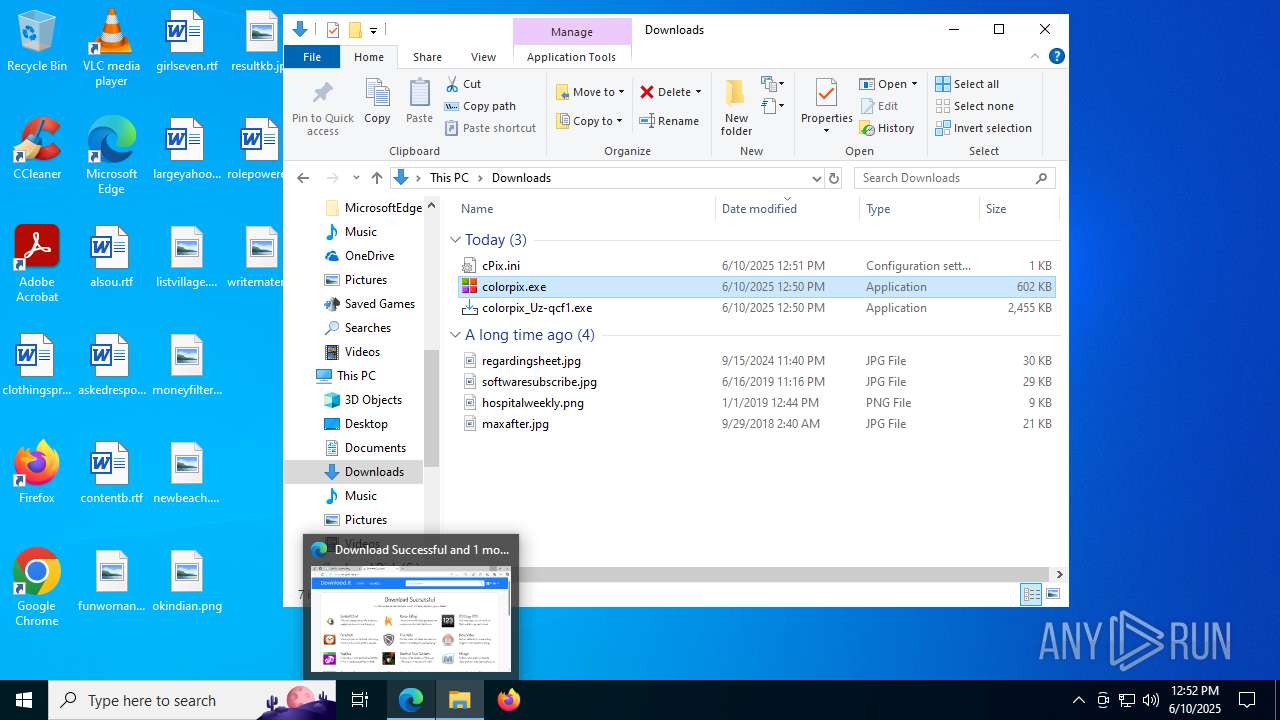Screen dimensions: 1280x720
Task: Click Invert selection in ribbon
Action: point(983,128)
